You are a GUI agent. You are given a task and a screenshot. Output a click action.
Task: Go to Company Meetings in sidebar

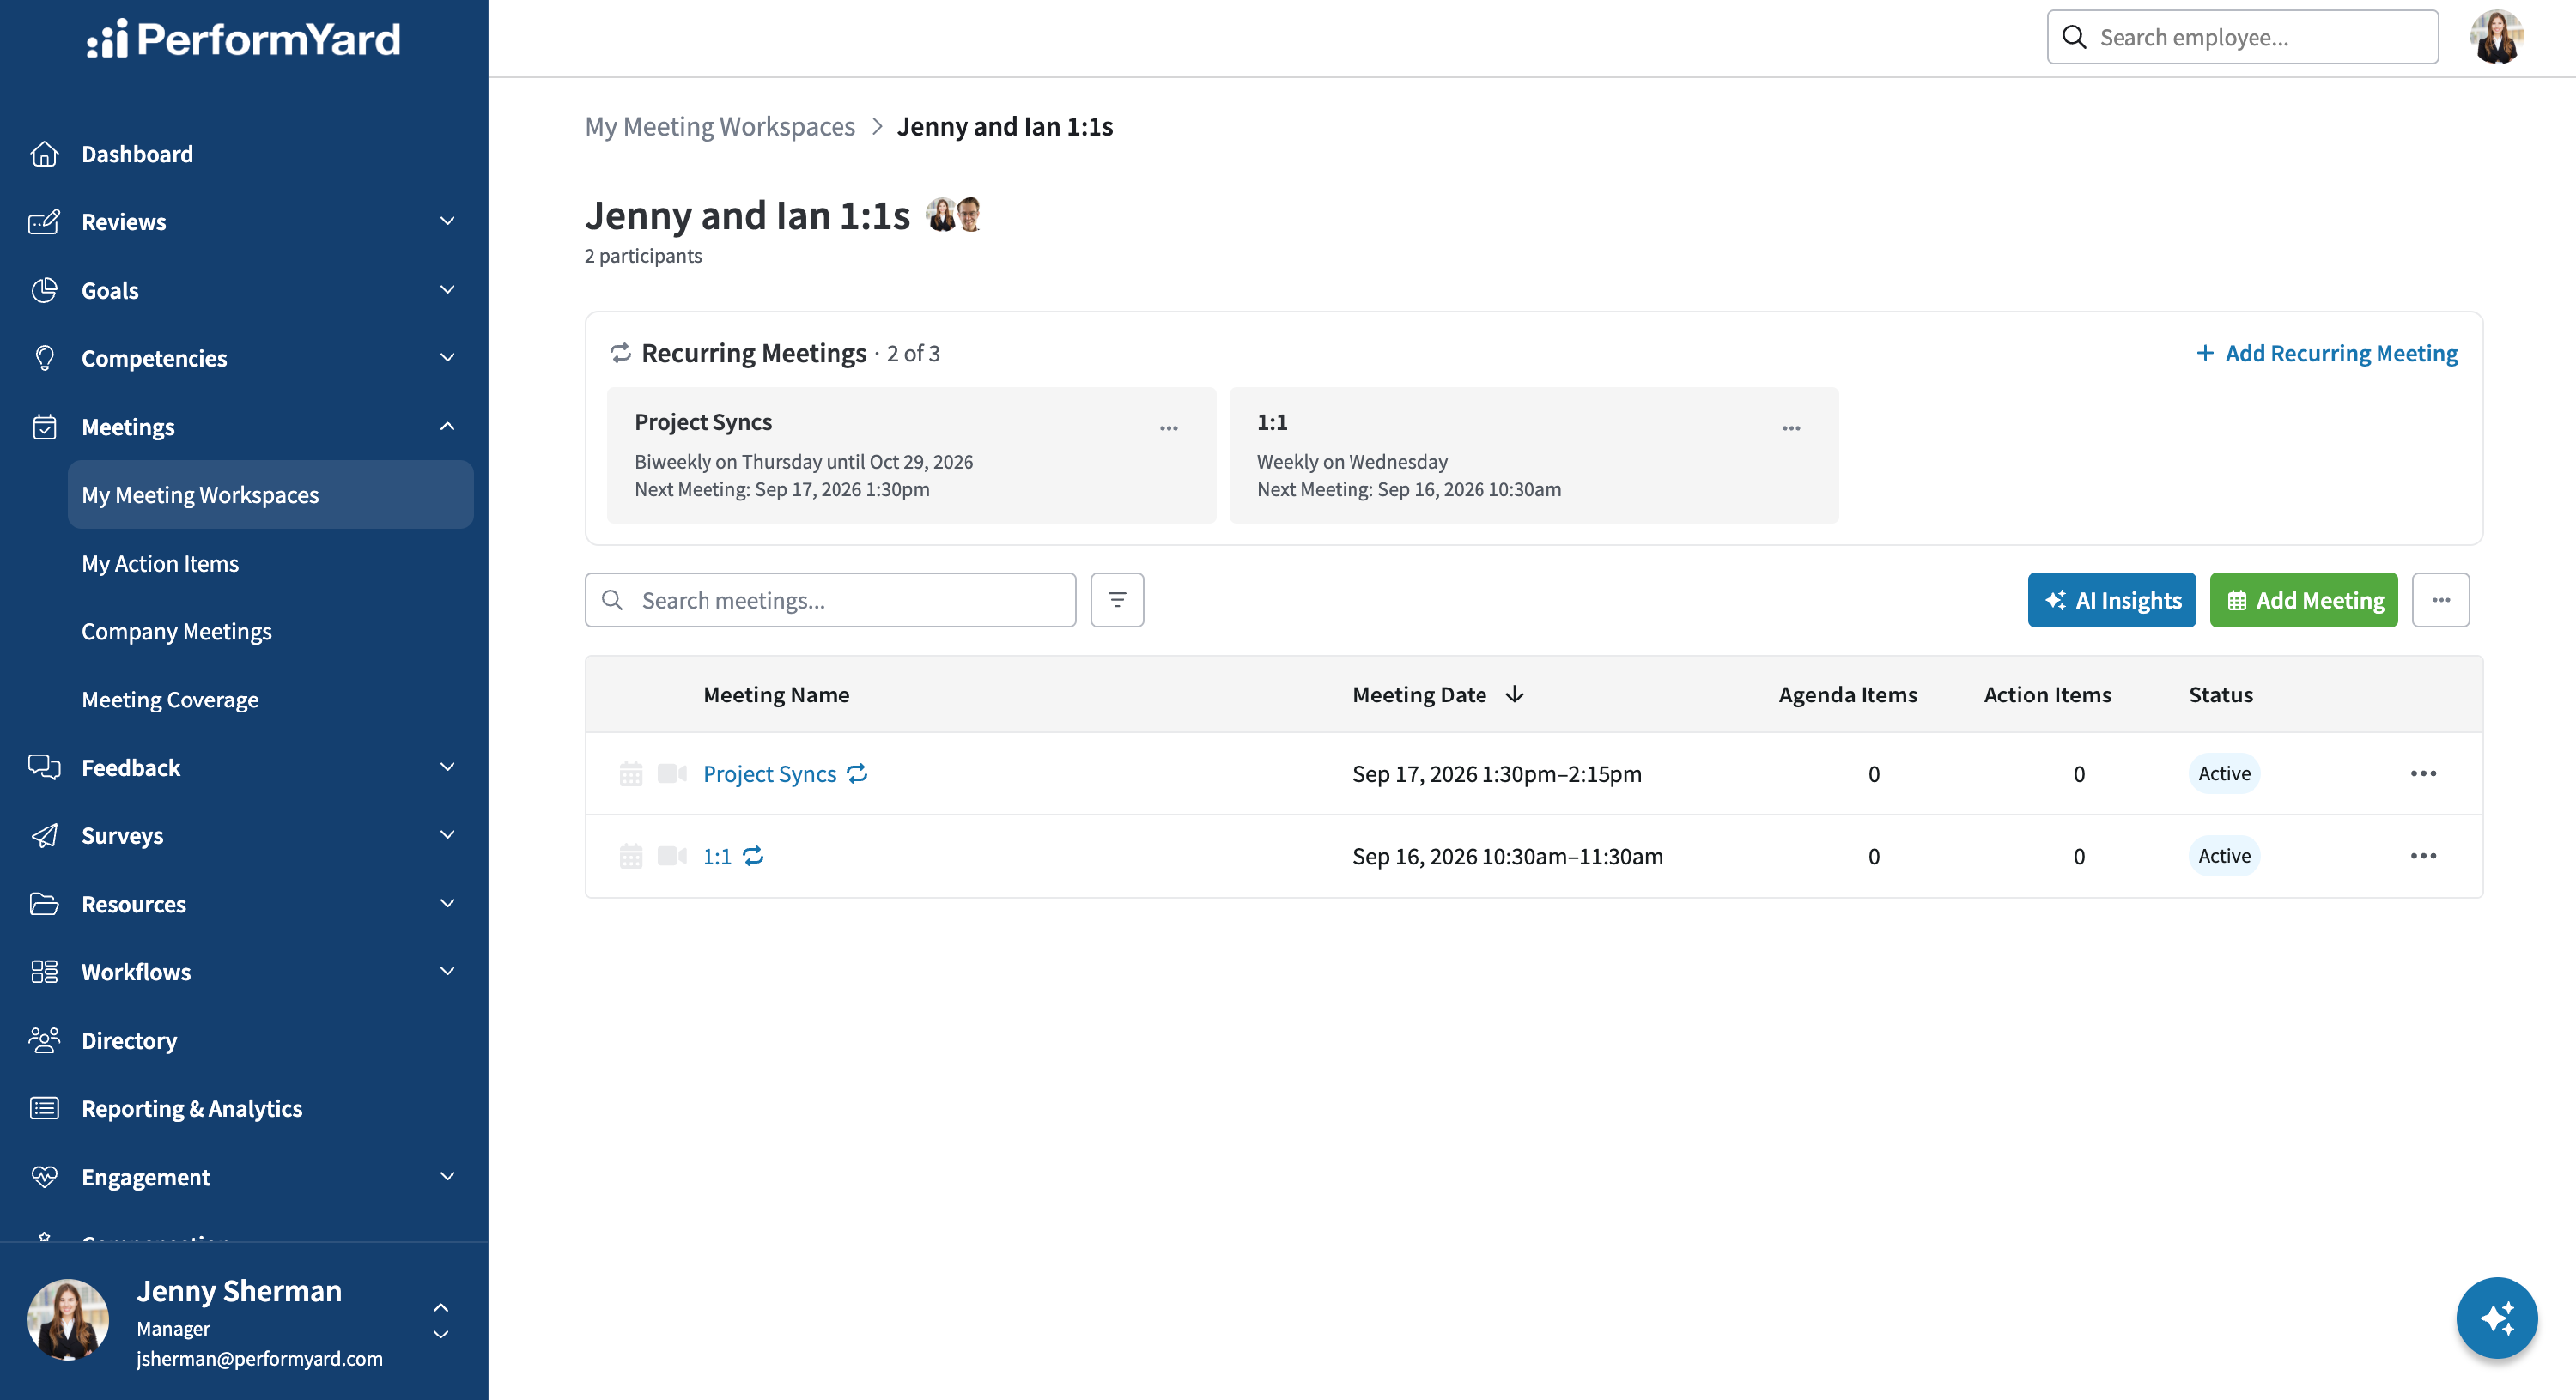tap(177, 631)
